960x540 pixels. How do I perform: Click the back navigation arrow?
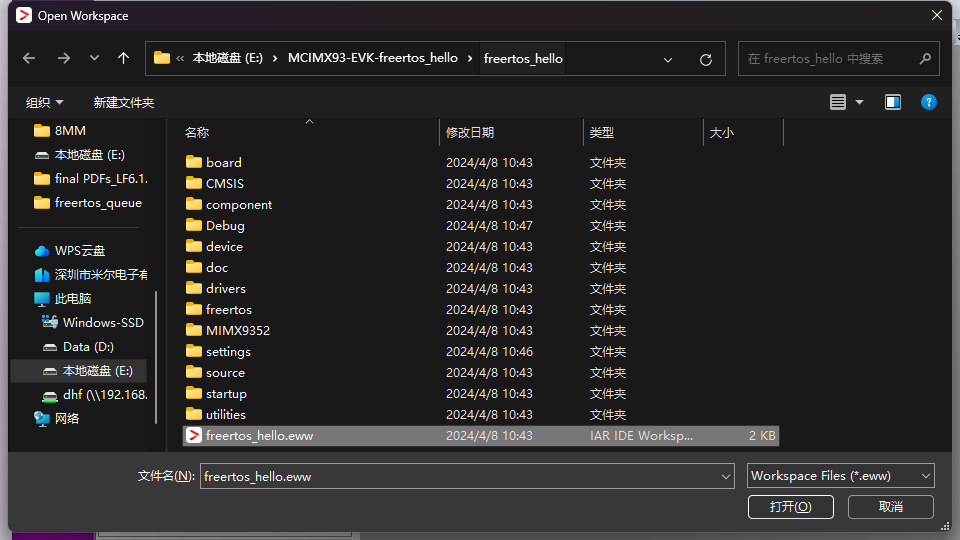pyautogui.click(x=29, y=59)
